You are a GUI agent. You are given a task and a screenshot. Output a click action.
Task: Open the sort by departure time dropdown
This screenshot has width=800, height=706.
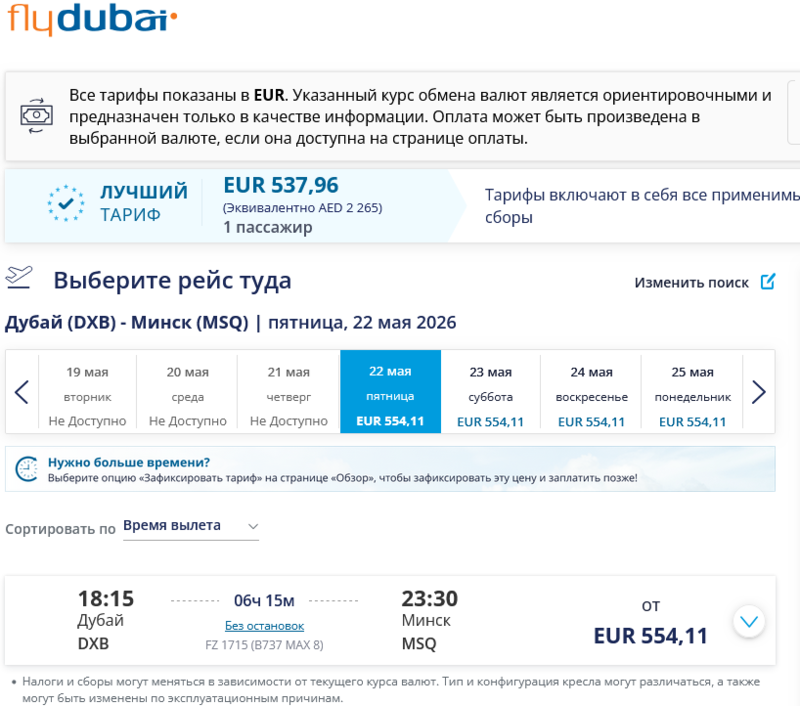(x=190, y=526)
